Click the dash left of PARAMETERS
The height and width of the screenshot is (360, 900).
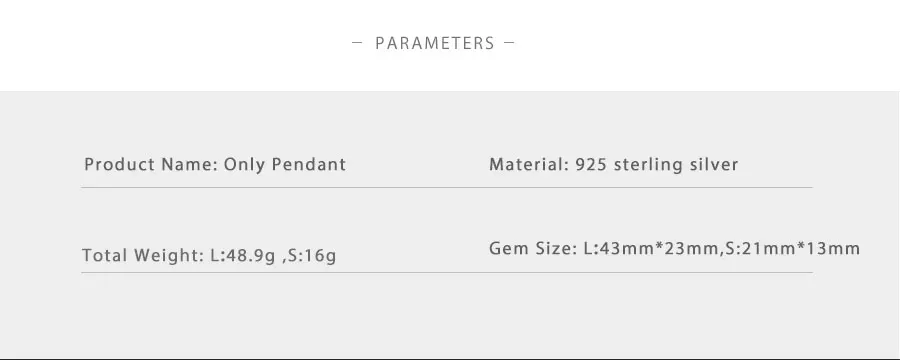(x=357, y=42)
